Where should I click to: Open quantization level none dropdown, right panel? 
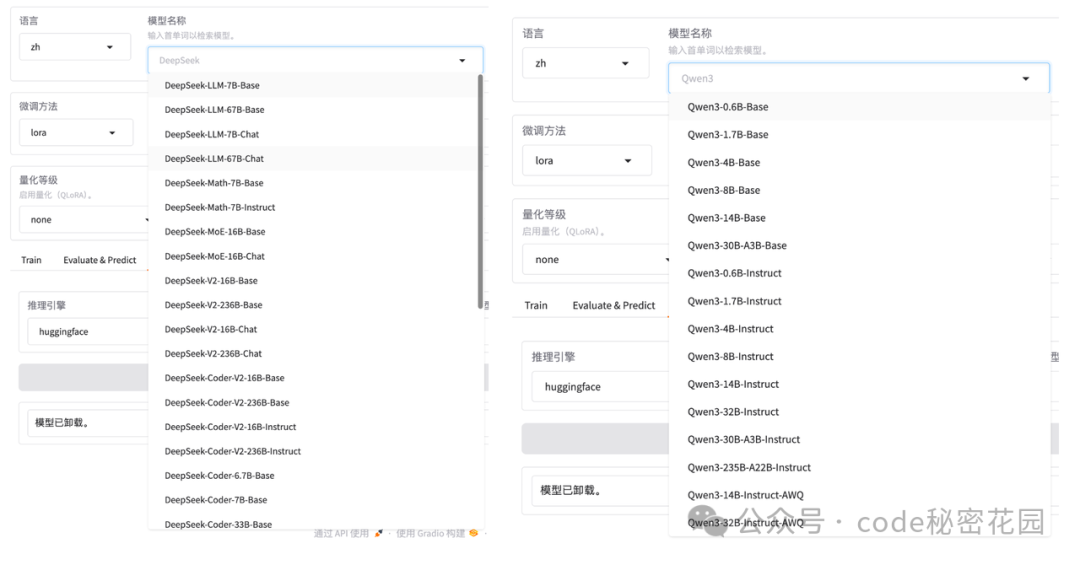(596, 260)
